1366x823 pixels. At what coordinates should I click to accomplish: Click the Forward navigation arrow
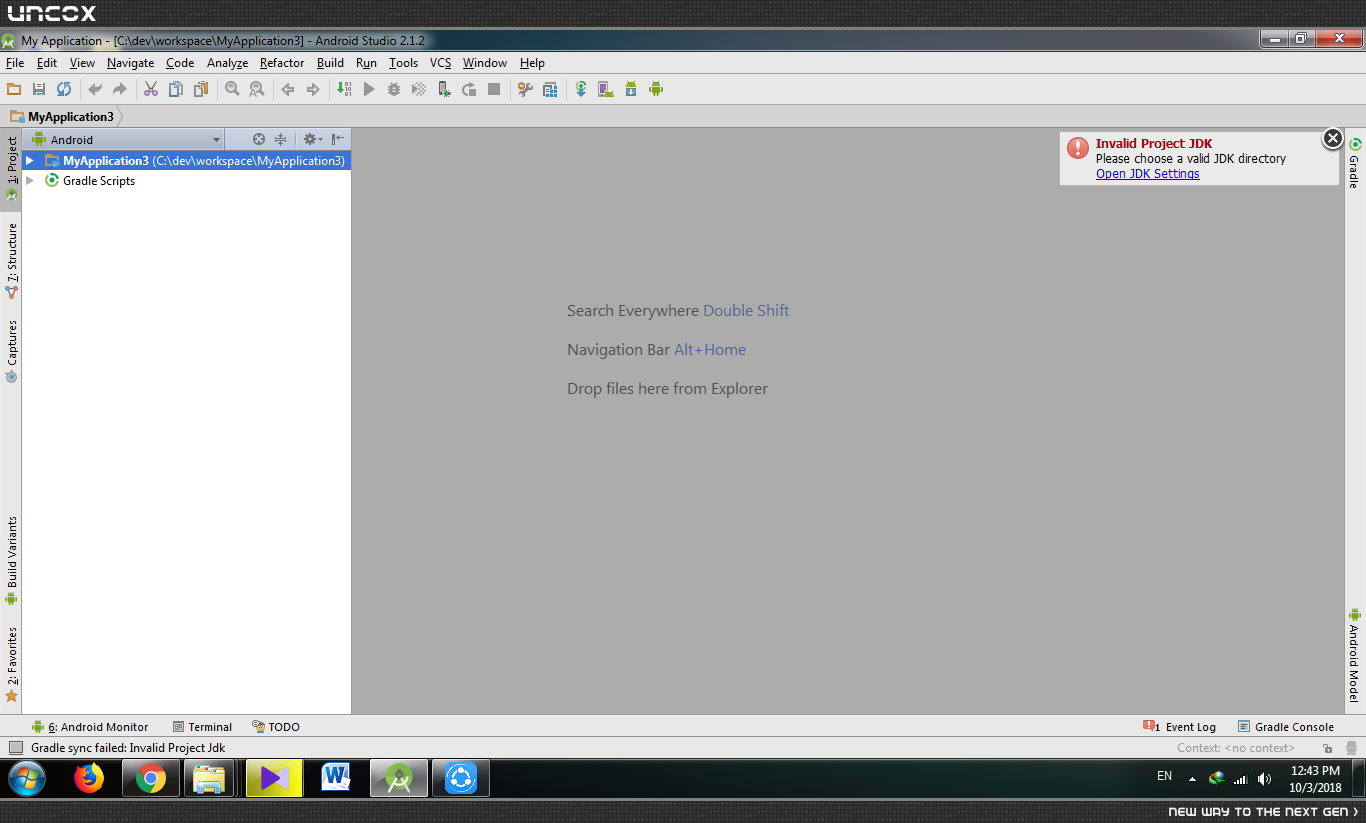click(313, 89)
